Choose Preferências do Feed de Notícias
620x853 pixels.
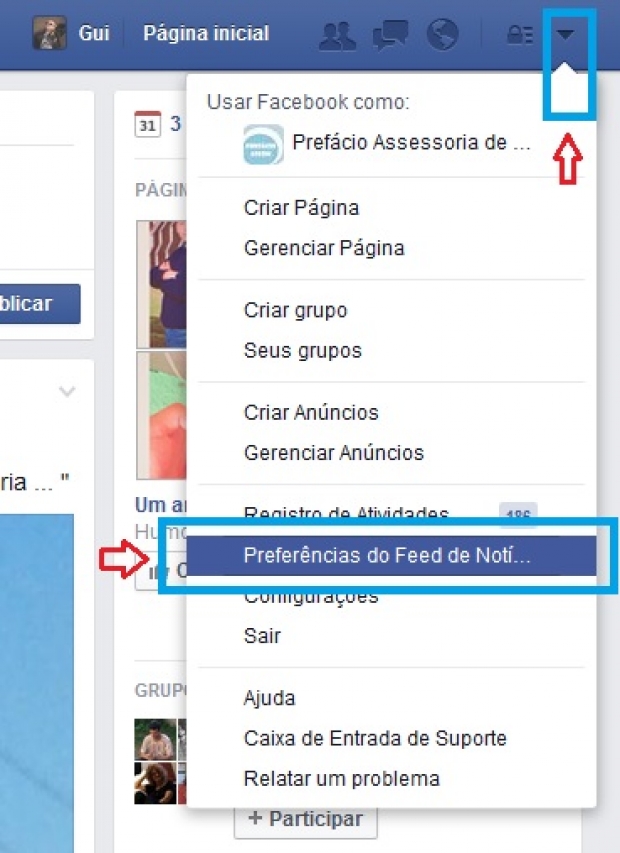click(391, 555)
